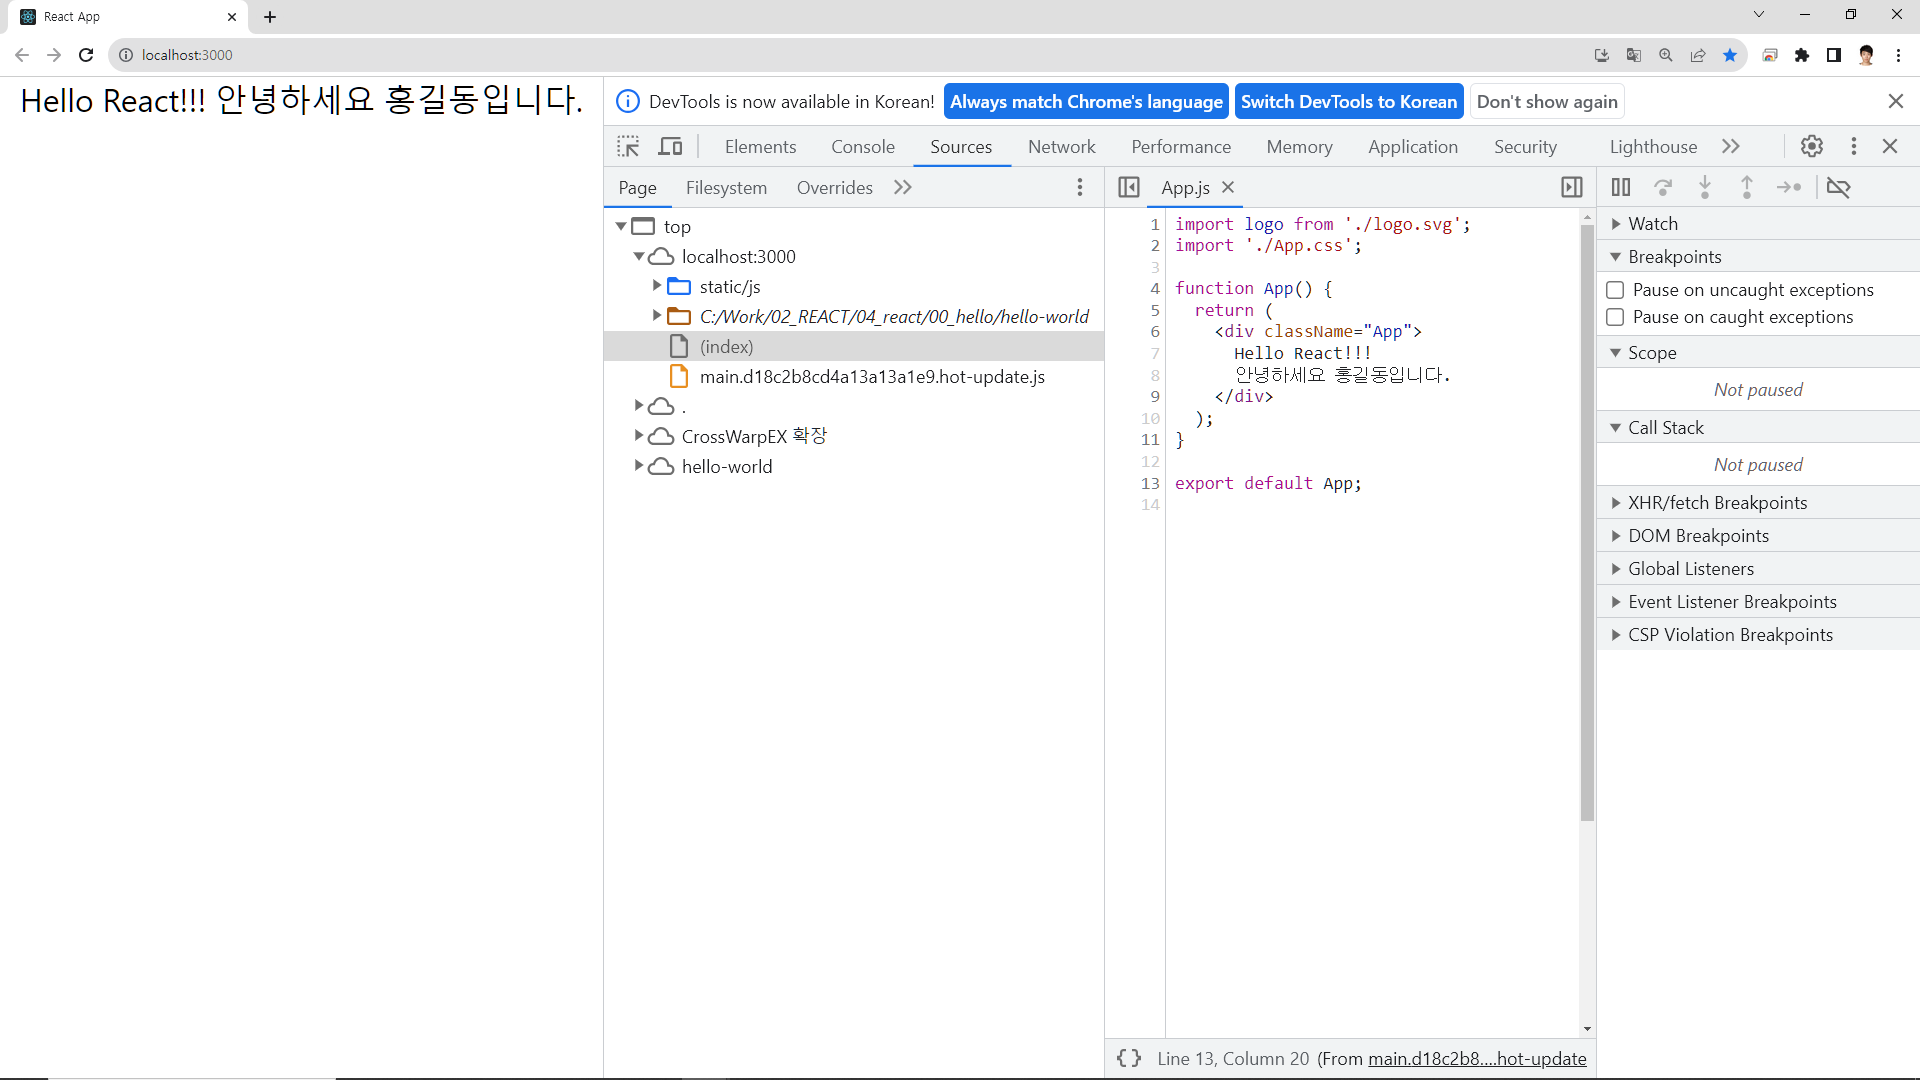Viewport: 1920px width, 1080px height.
Task: Click the inspect element picker icon
Action: pyautogui.click(x=628, y=147)
